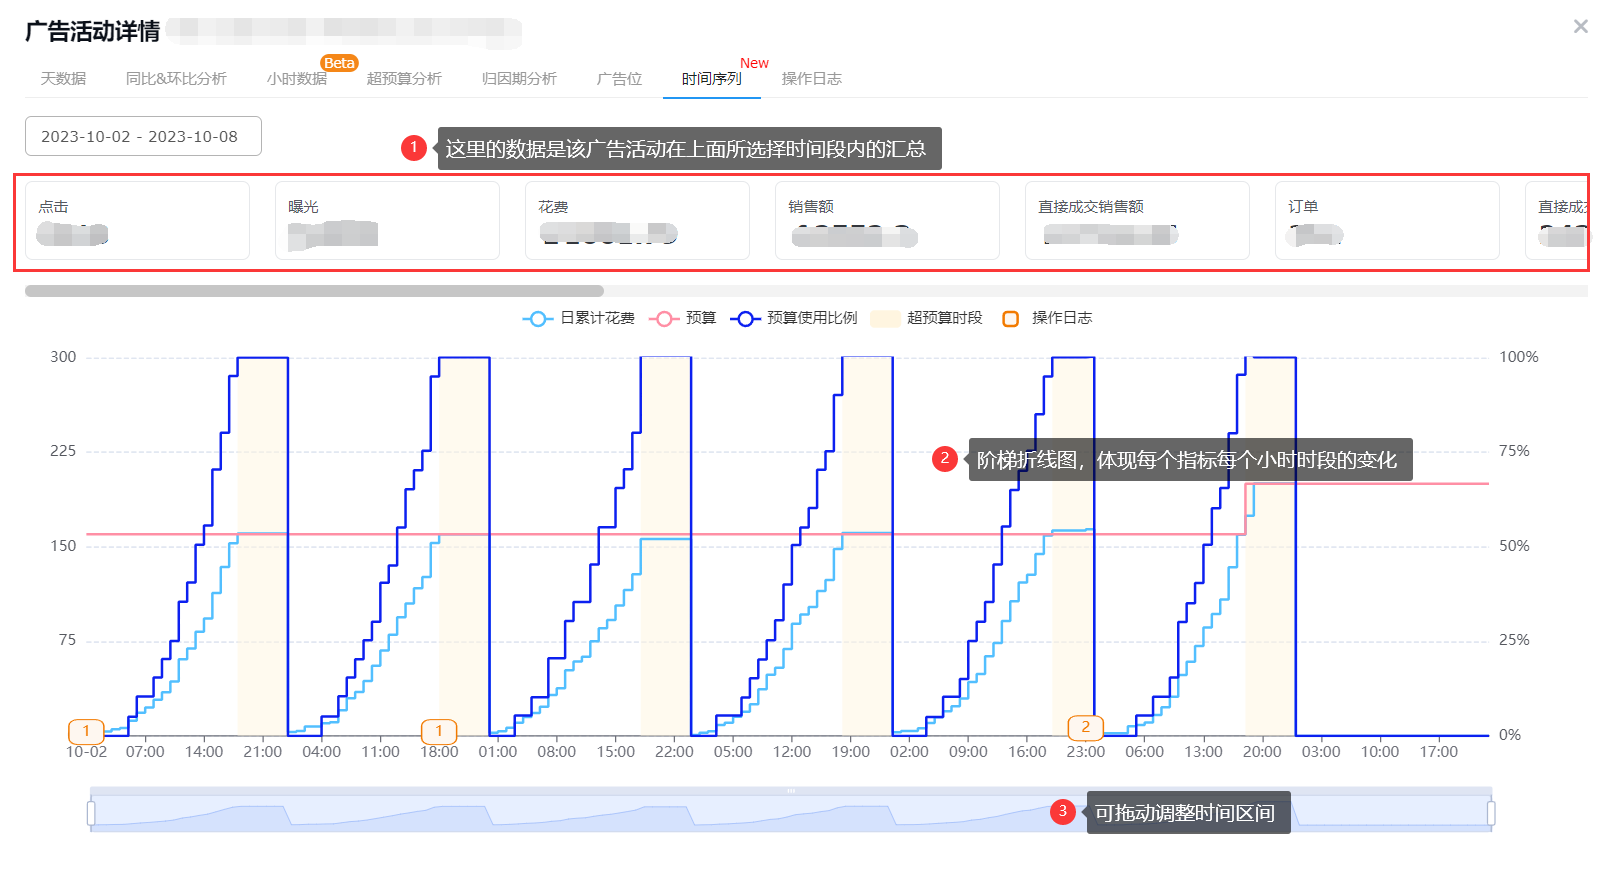Image resolution: width=1612 pixels, height=872 pixels.
Task: Open the 天数据 tab
Action: pos(63,79)
